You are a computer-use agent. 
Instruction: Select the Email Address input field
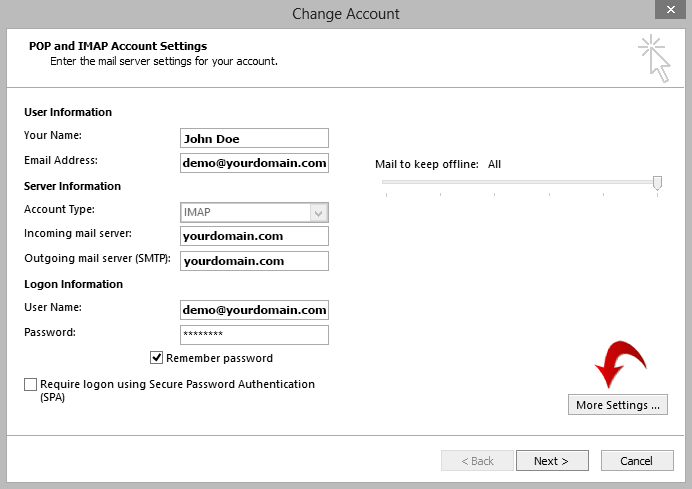coord(254,163)
